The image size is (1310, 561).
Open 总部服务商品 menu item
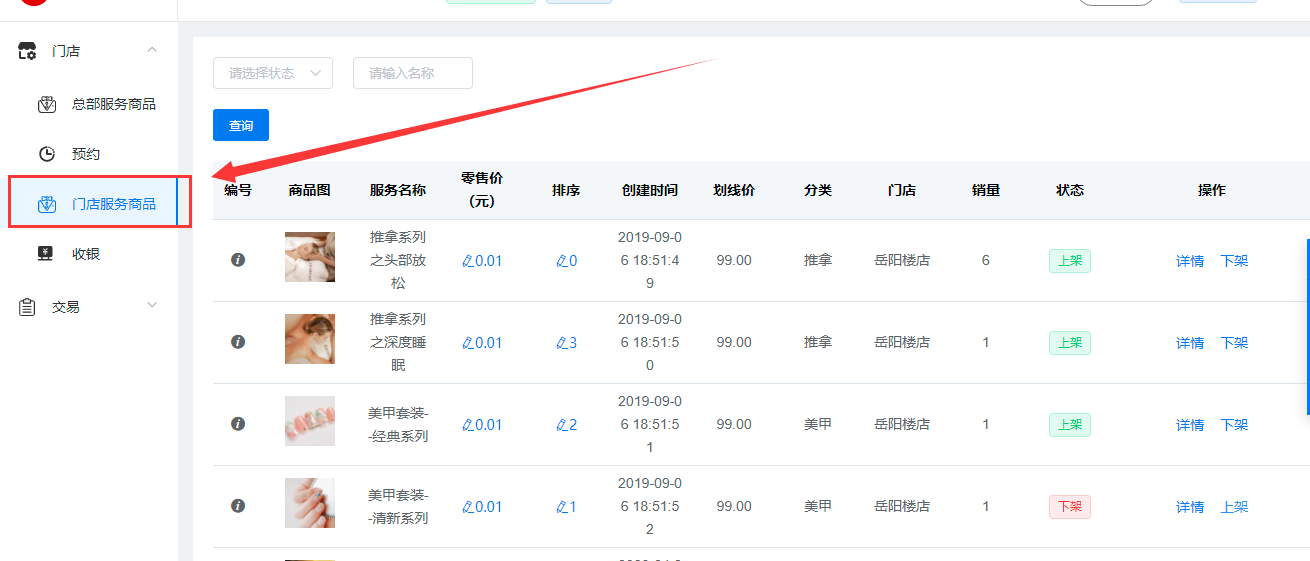click(89, 104)
